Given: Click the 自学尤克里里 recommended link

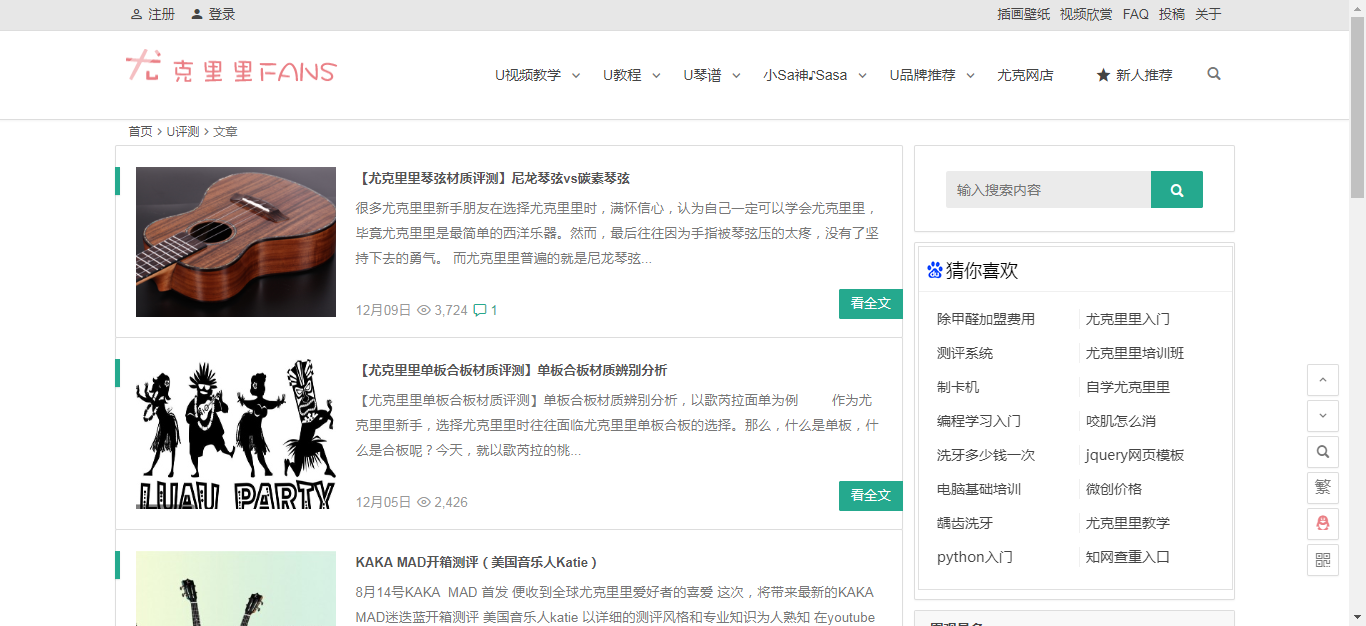Looking at the screenshot, I should (x=1128, y=387).
